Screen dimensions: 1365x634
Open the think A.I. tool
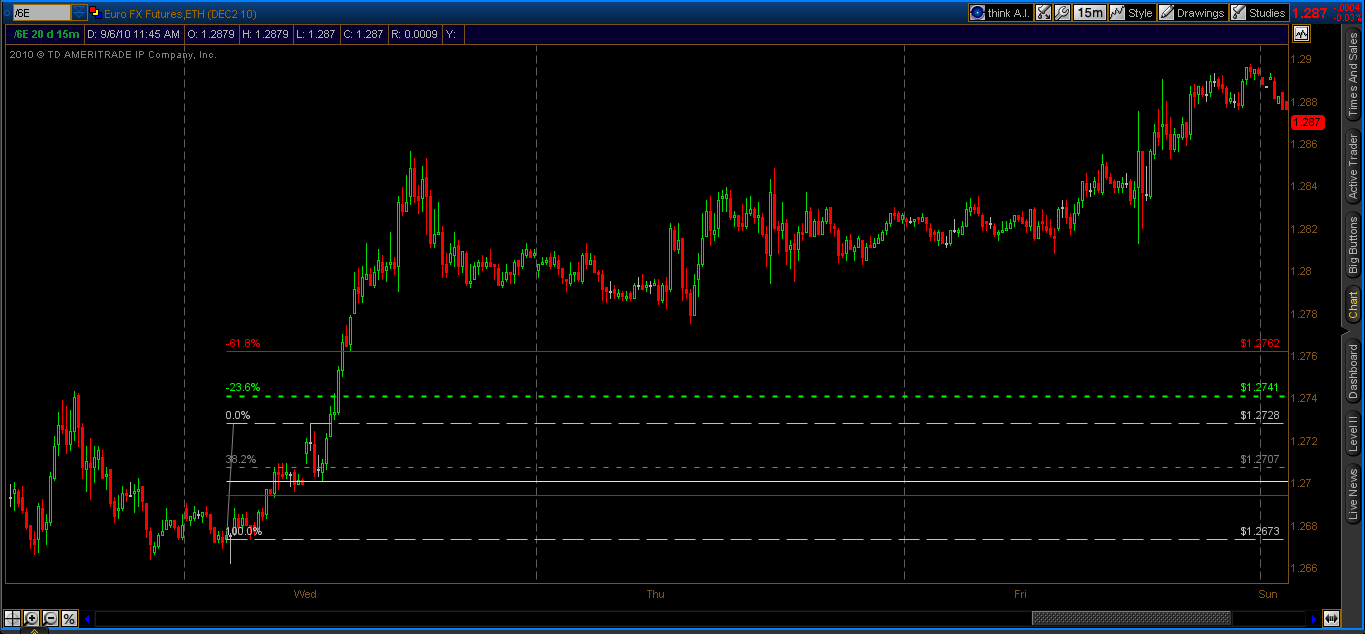tap(999, 13)
